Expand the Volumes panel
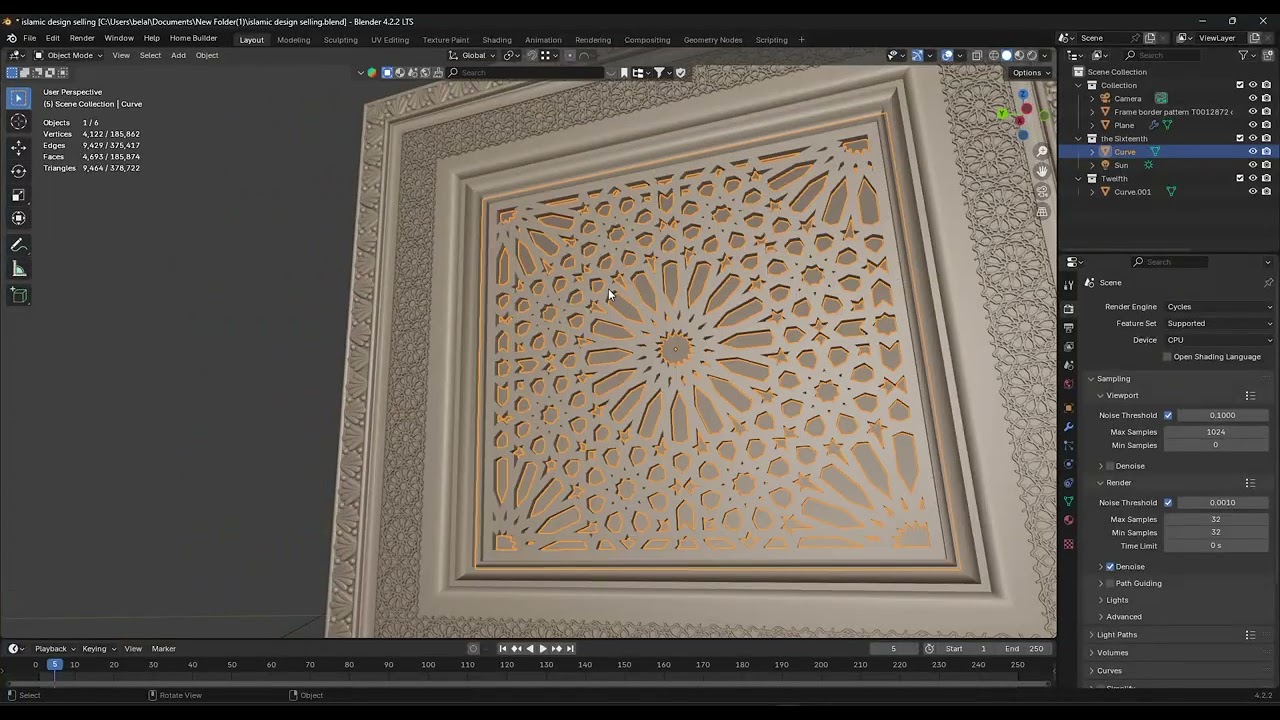This screenshot has width=1280, height=720. coord(1112,653)
